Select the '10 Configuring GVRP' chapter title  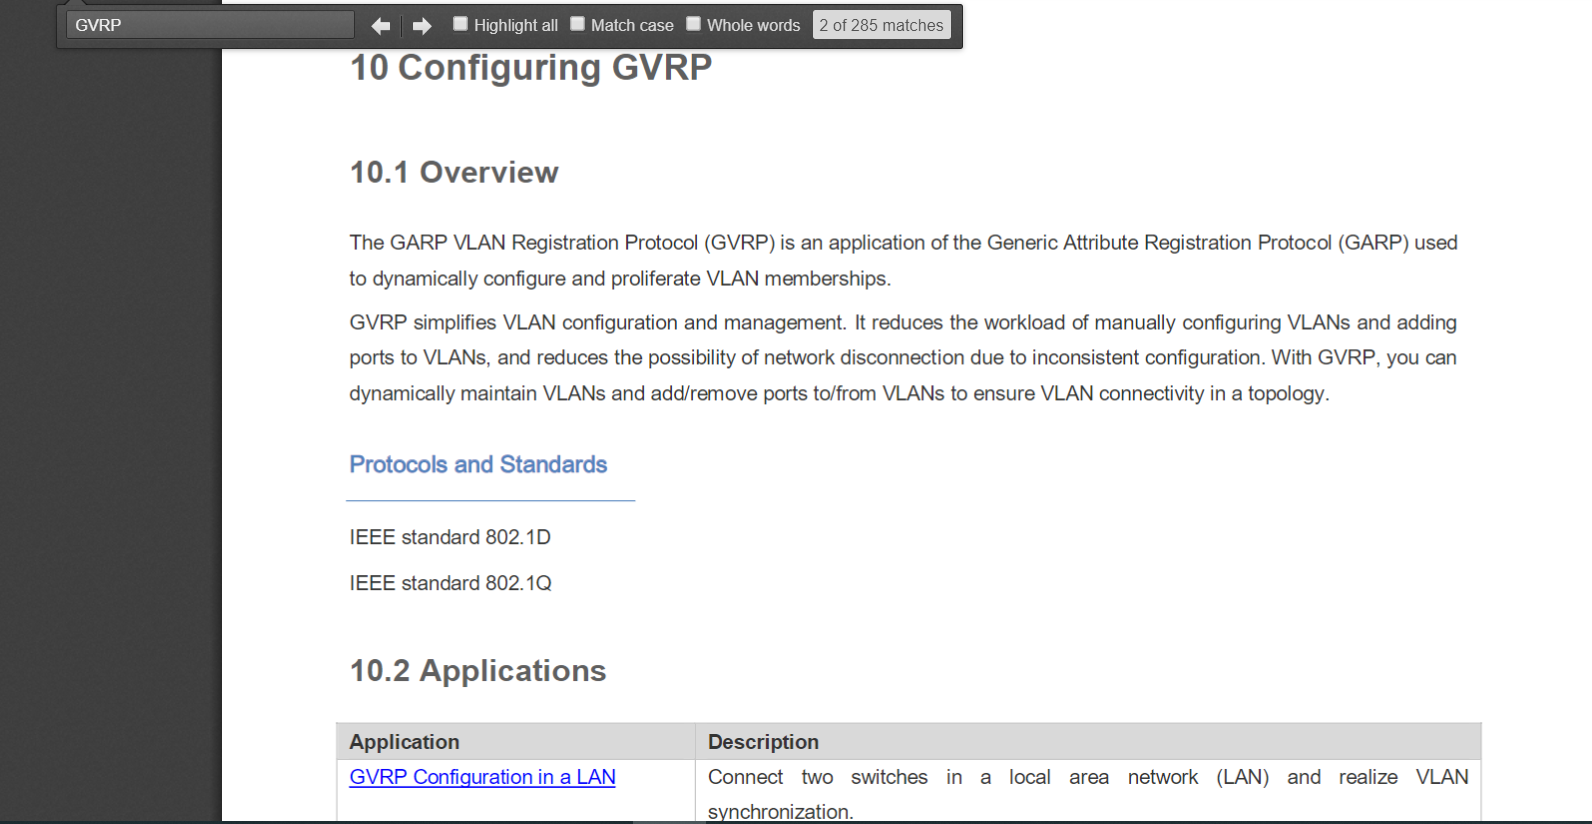pos(530,67)
